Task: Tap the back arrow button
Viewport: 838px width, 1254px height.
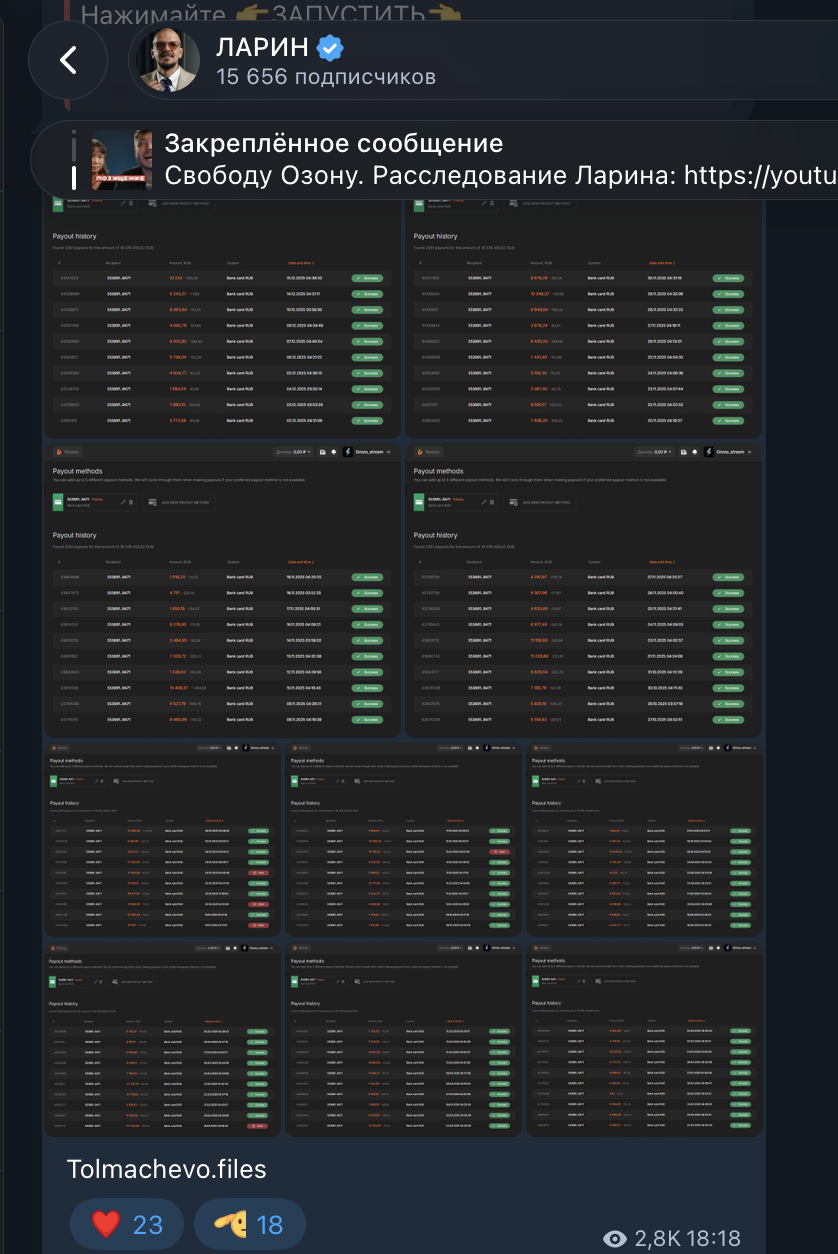Action: tap(68, 60)
